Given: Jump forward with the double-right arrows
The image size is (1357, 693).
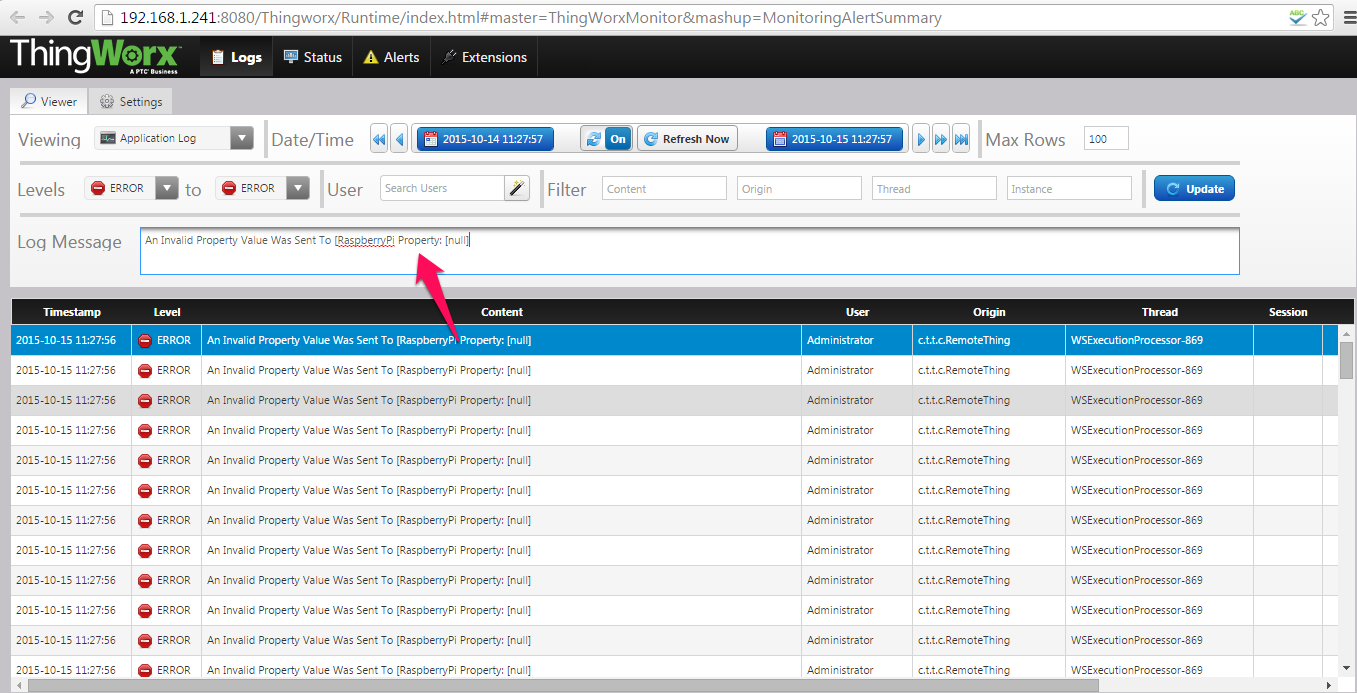Looking at the screenshot, I should (941, 139).
